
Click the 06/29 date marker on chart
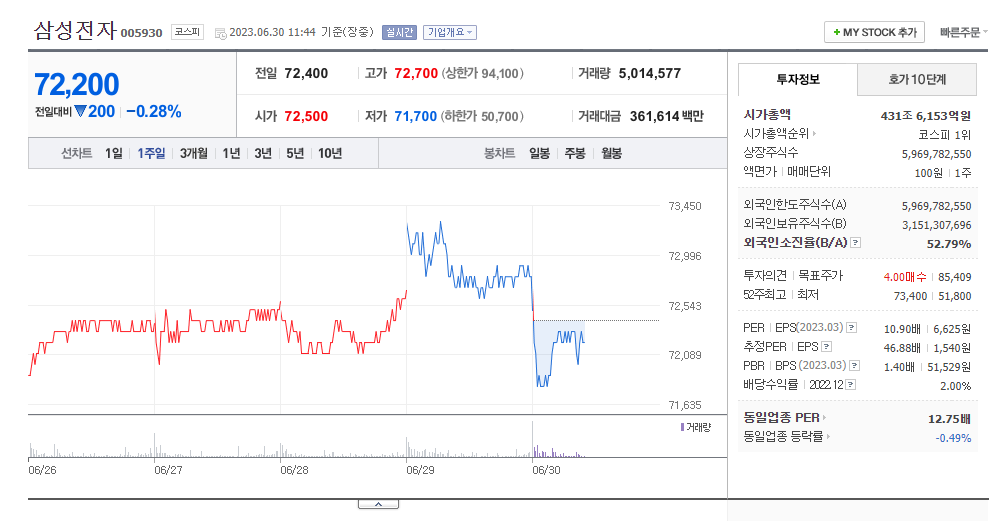(420, 470)
